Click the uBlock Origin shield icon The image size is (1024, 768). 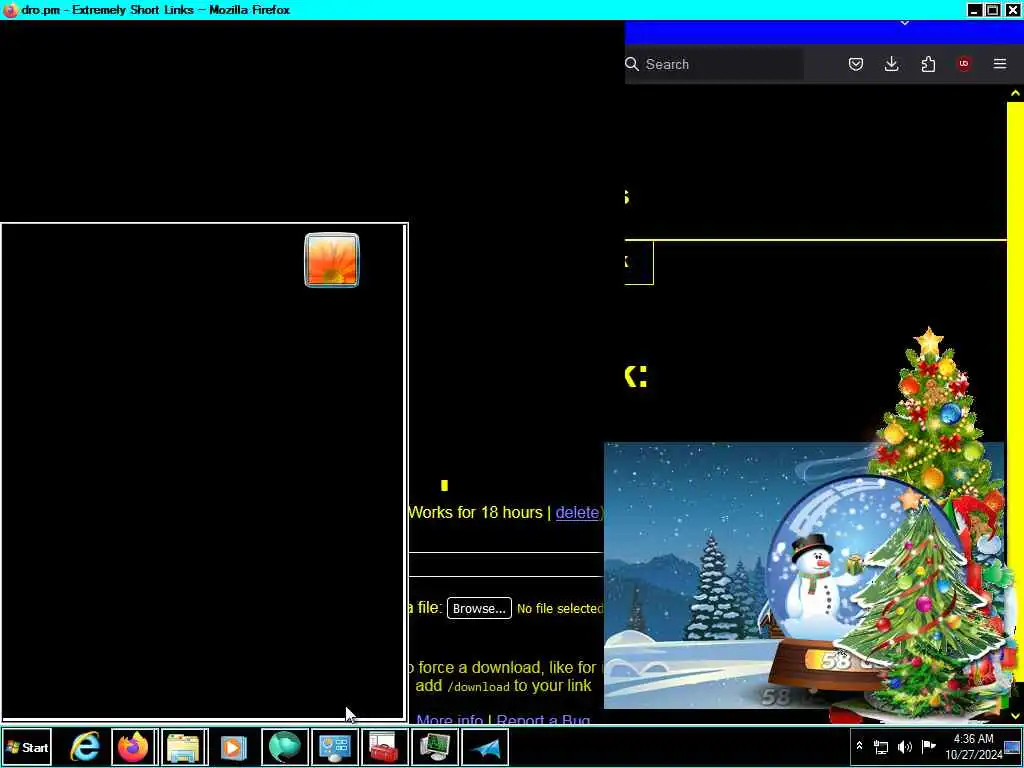964,64
